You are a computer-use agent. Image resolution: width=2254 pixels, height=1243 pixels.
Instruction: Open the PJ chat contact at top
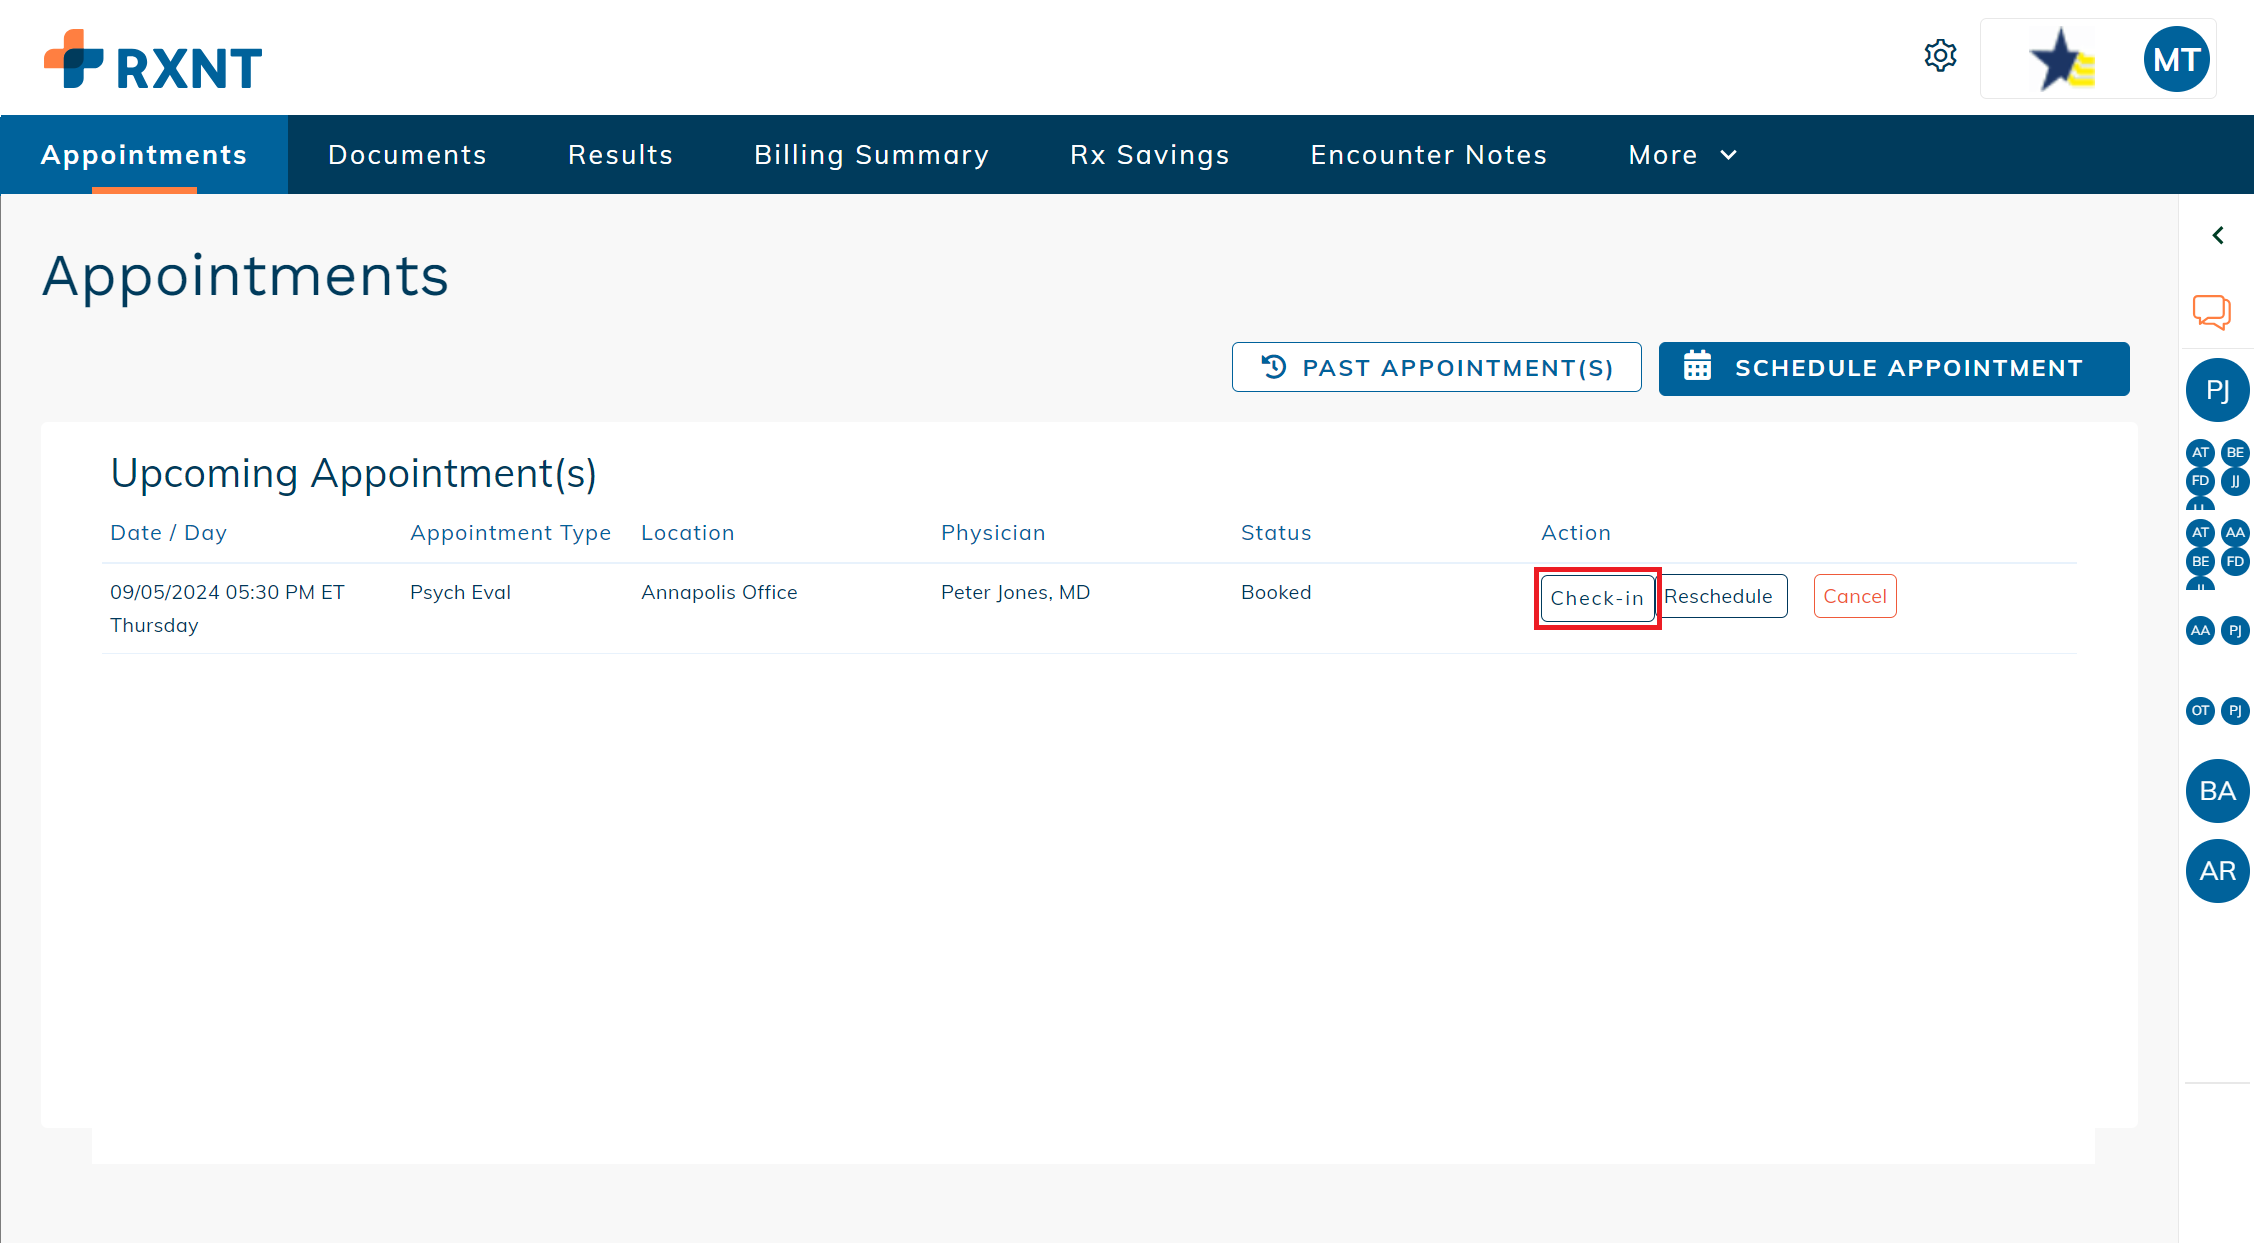point(2218,390)
